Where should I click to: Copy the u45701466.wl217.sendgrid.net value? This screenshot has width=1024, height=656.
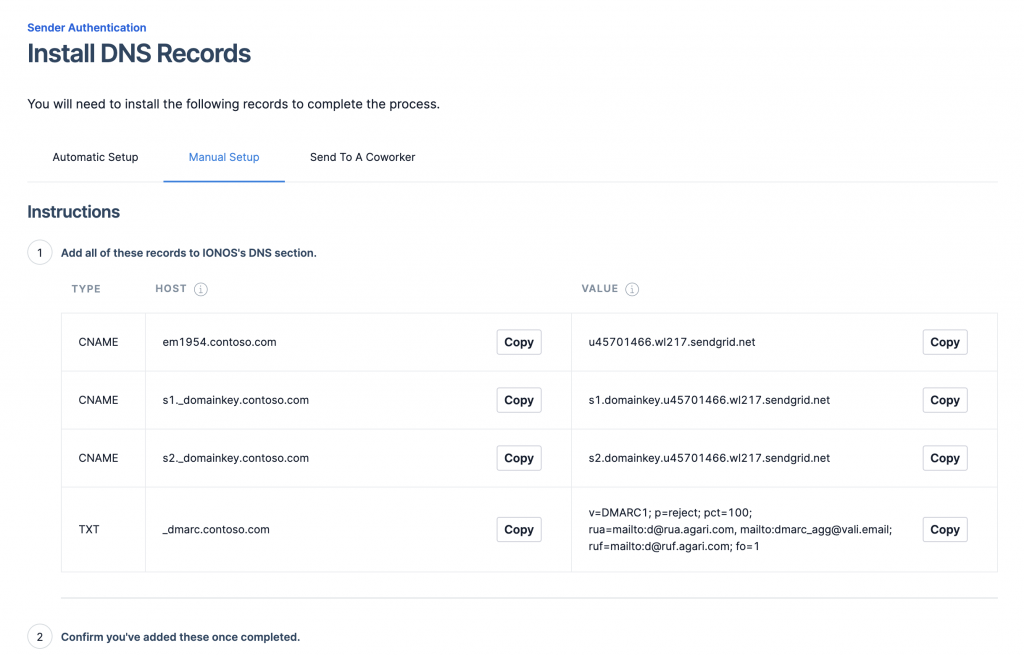(x=944, y=342)
